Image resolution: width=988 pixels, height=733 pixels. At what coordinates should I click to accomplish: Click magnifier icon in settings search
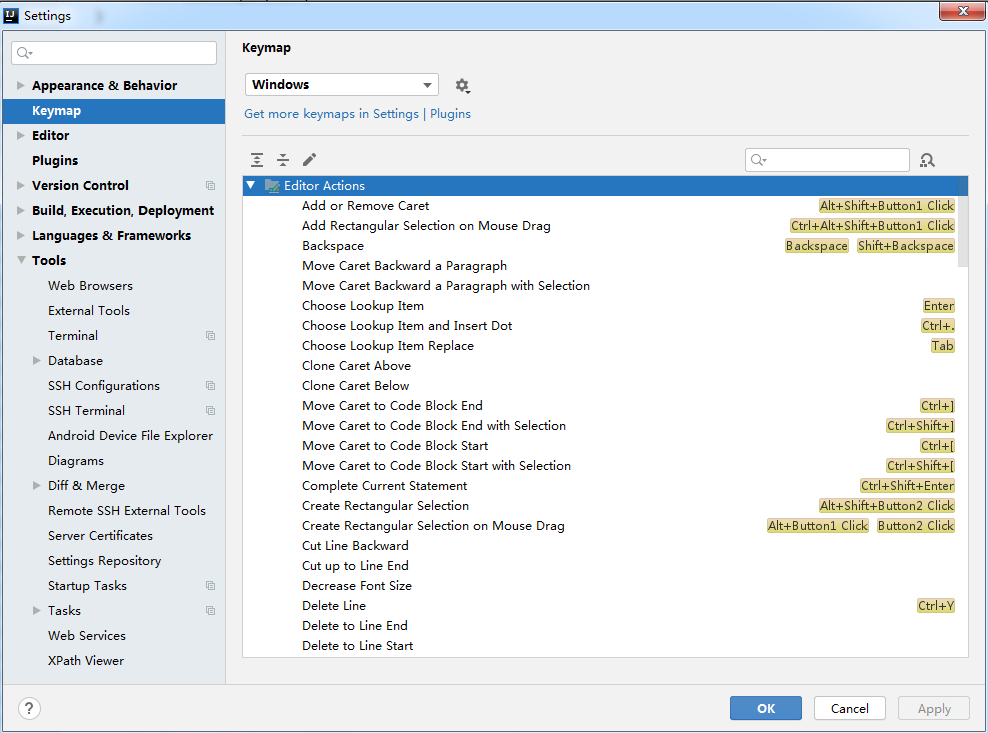25,53
